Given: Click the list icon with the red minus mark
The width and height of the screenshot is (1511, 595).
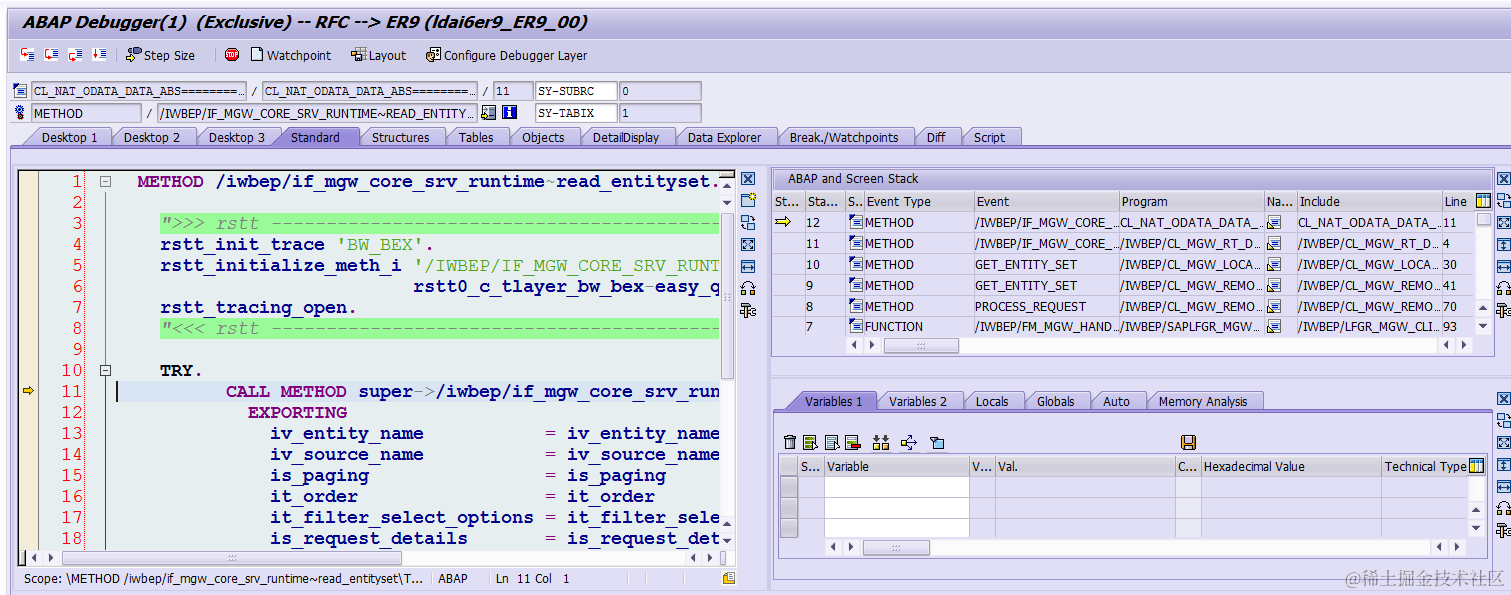Looking at the screenshot, I should (x=853, y=442).
